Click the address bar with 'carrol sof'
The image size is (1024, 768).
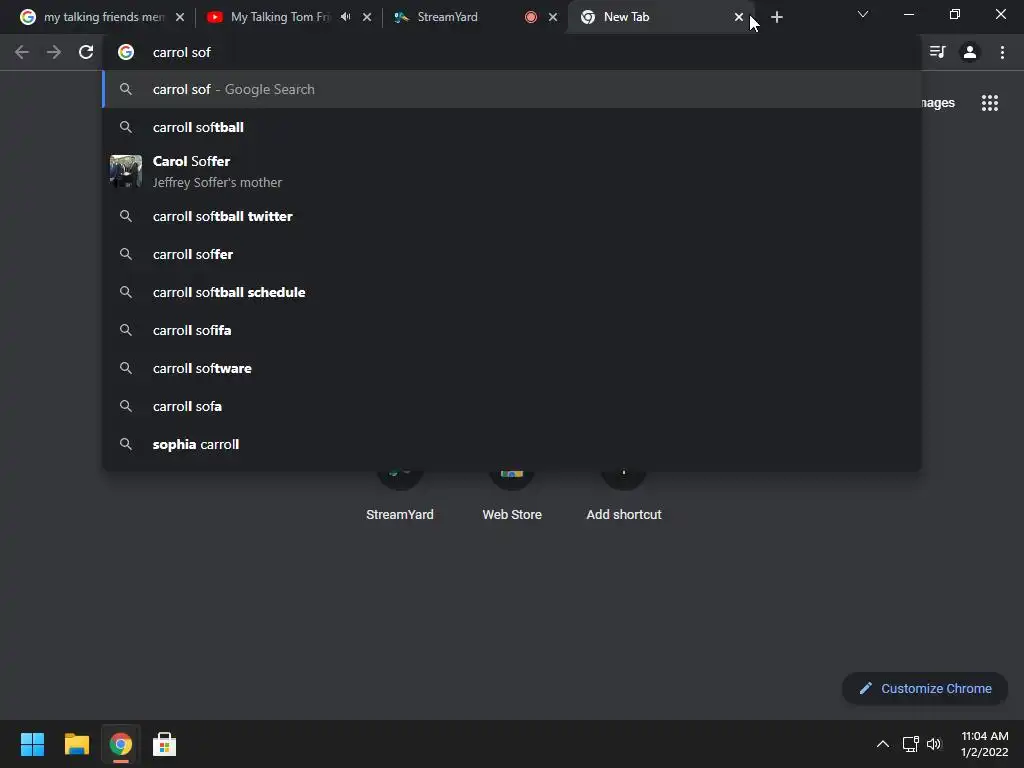click(511, 52)
